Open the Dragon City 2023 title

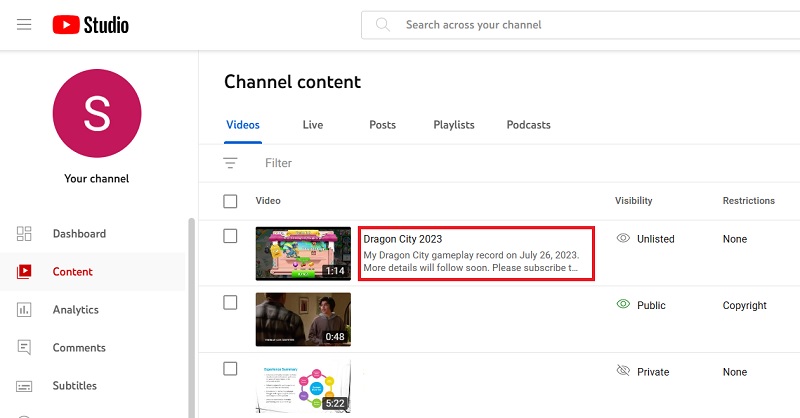[403, 239]
